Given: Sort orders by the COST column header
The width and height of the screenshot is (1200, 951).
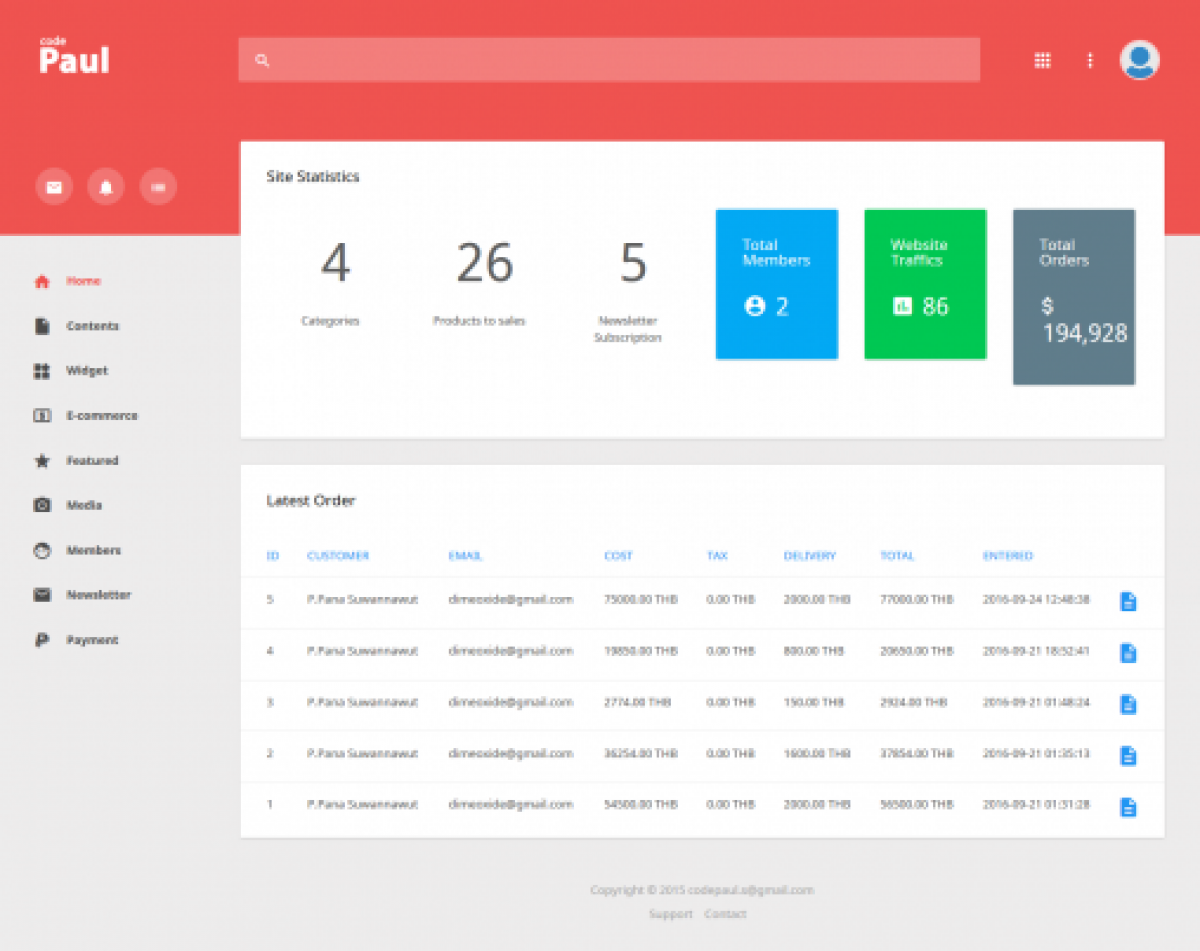Looking at the screenshot, I should coord(617,555).
